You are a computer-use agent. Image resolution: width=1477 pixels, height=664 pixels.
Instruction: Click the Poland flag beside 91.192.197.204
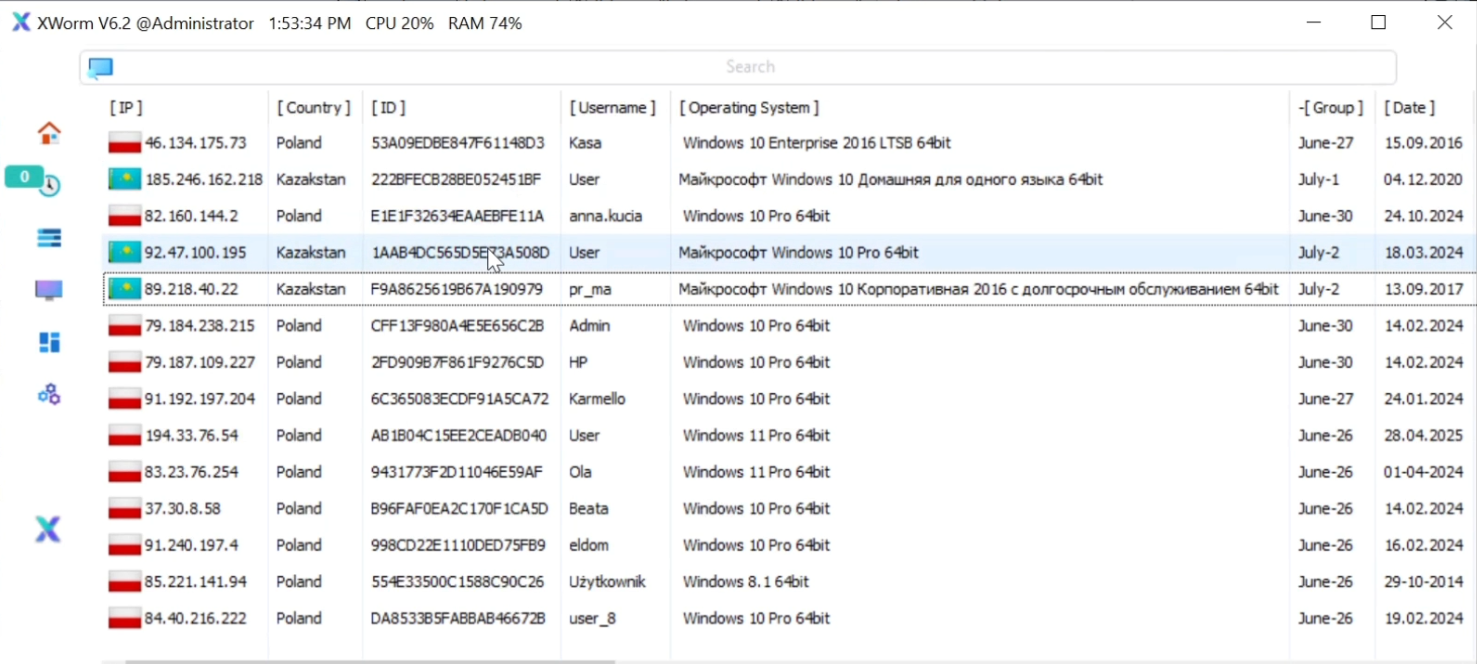coord(125,399)
